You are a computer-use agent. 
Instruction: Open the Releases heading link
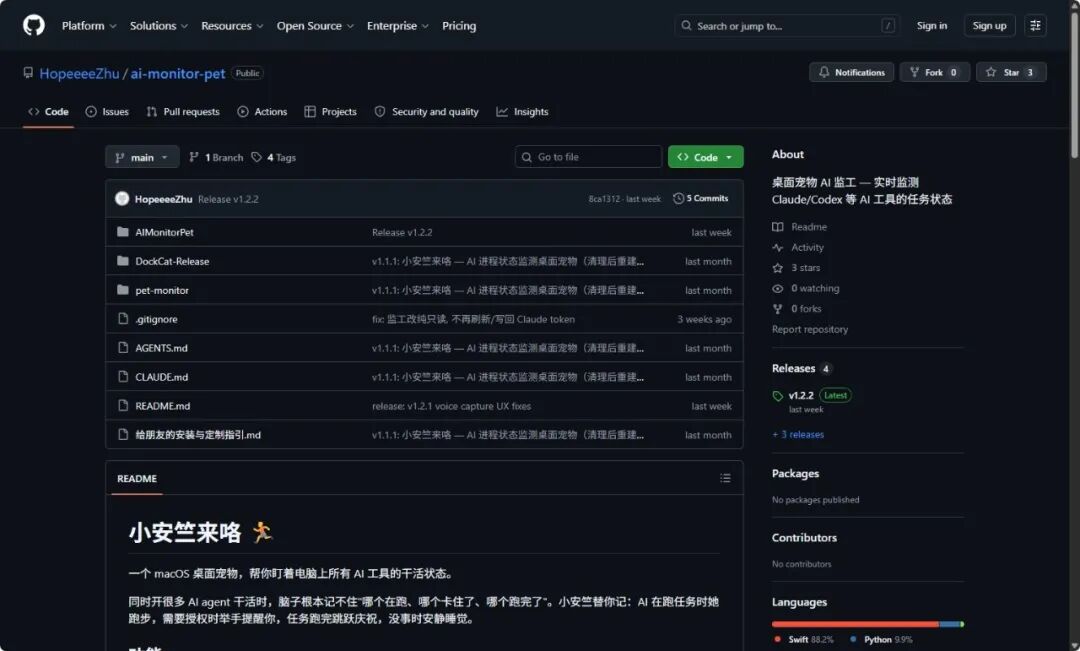pyautogui.click(x=793, y=369)
